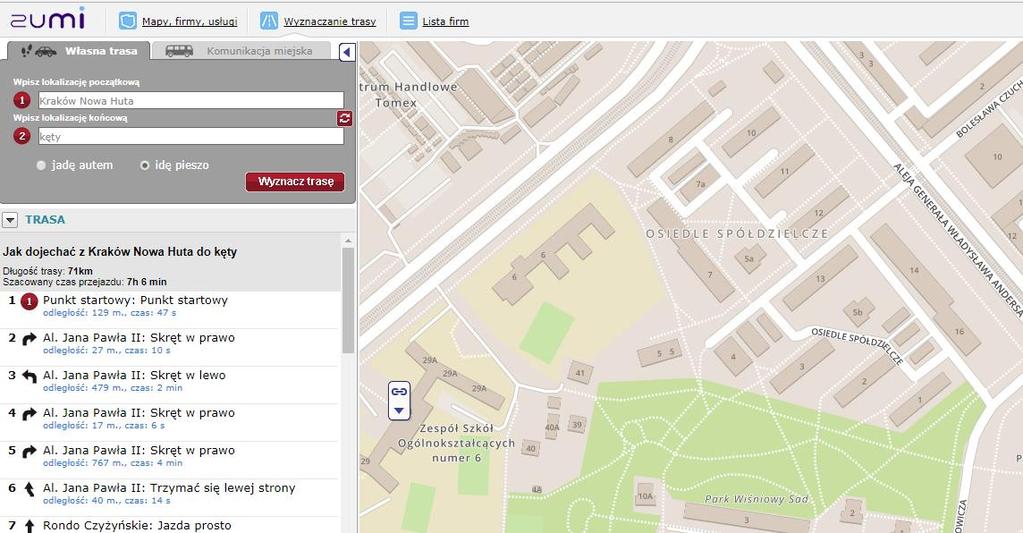Click the Bolesława street label on the map
Image resolution: width=1023 pixels, height=533 pixels.
(989, 109)
